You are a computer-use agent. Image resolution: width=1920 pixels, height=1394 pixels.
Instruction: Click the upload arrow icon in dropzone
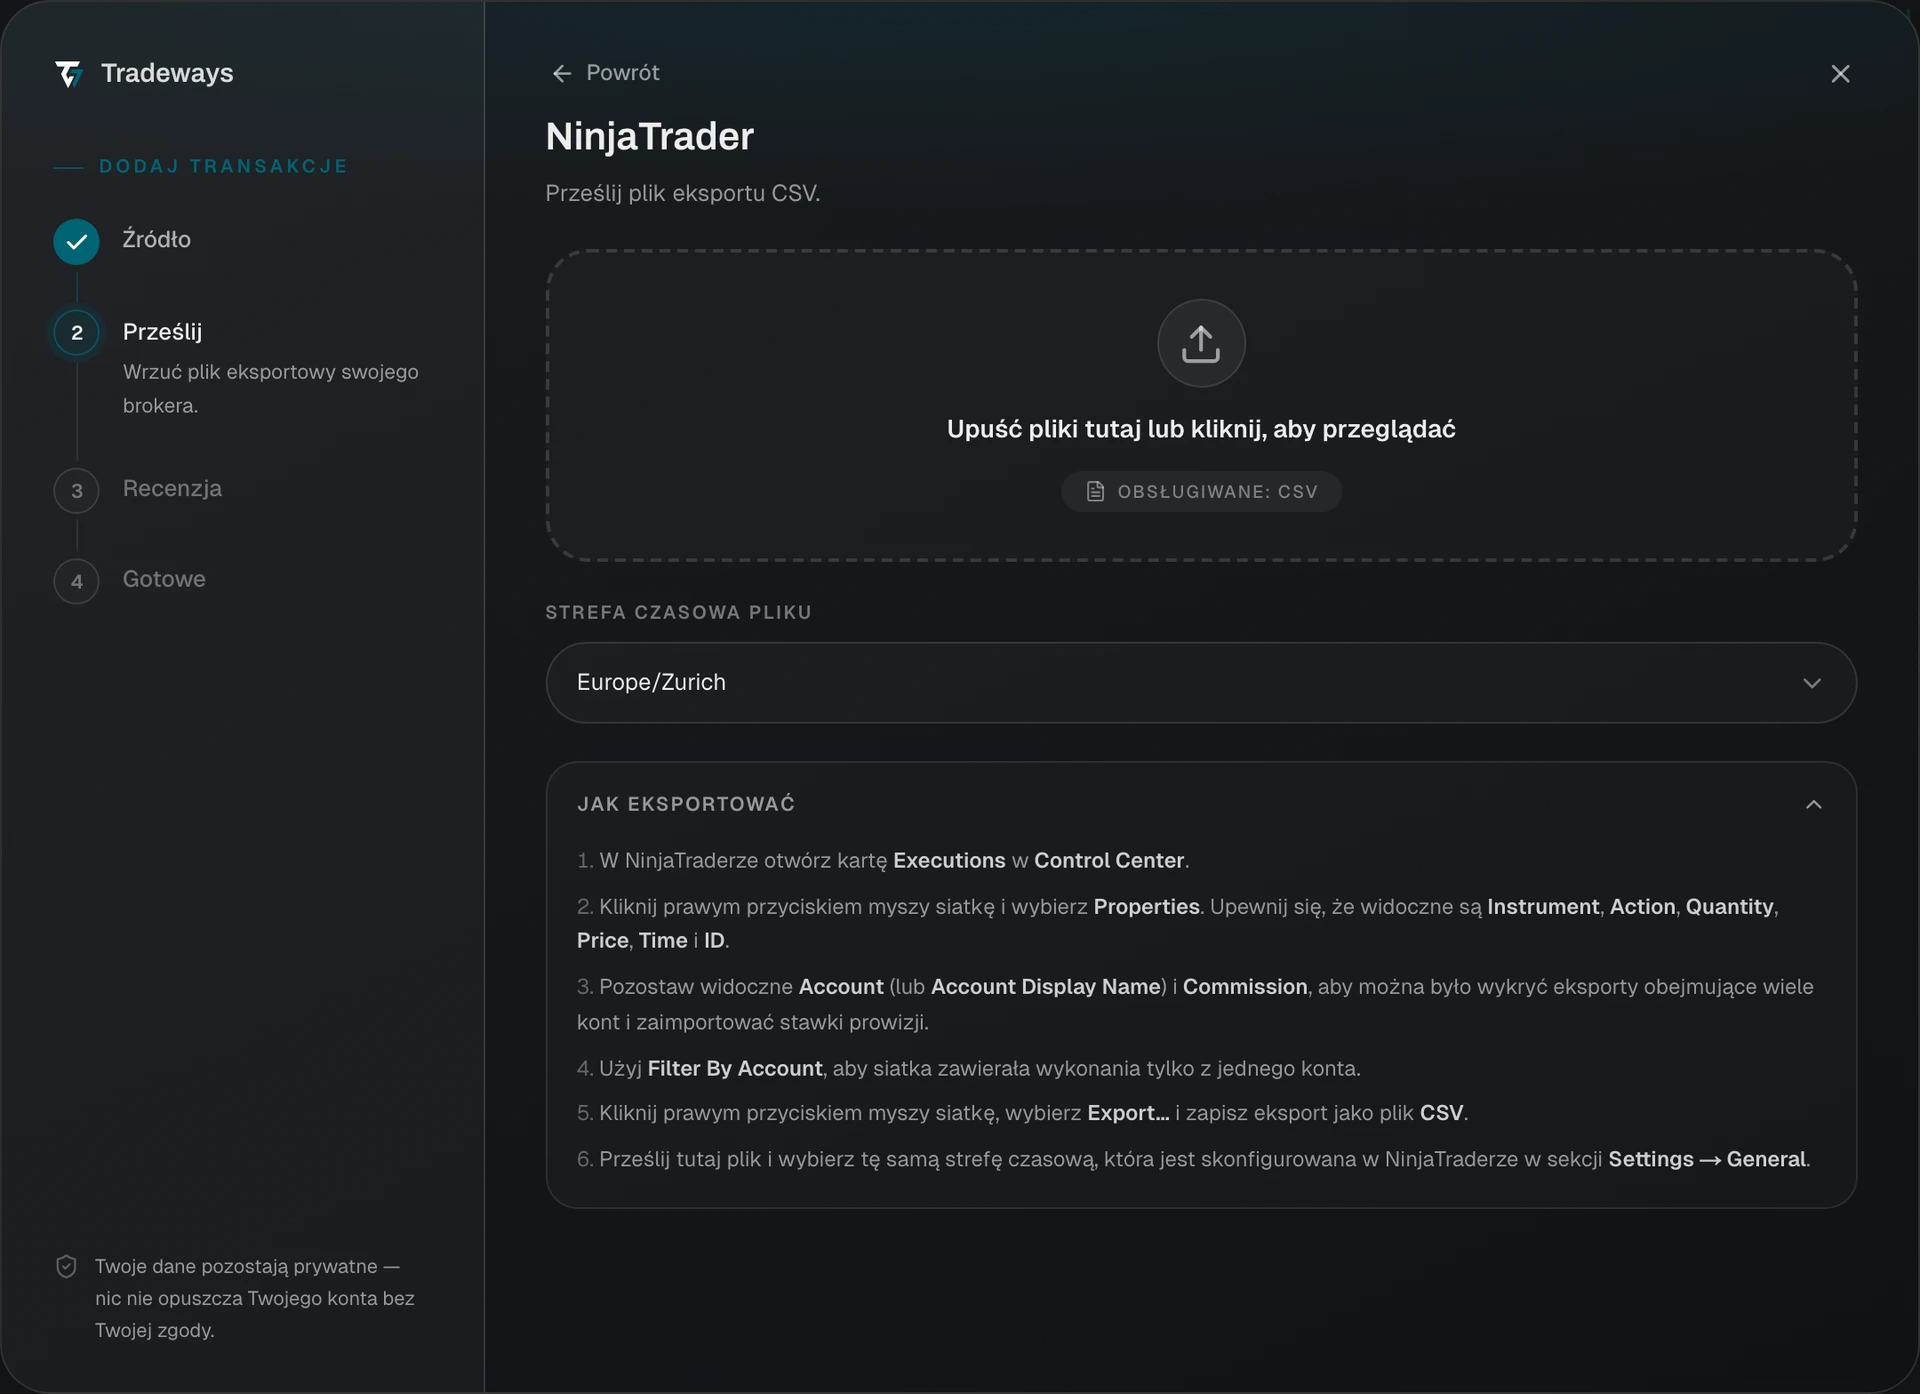[1201, 343]
